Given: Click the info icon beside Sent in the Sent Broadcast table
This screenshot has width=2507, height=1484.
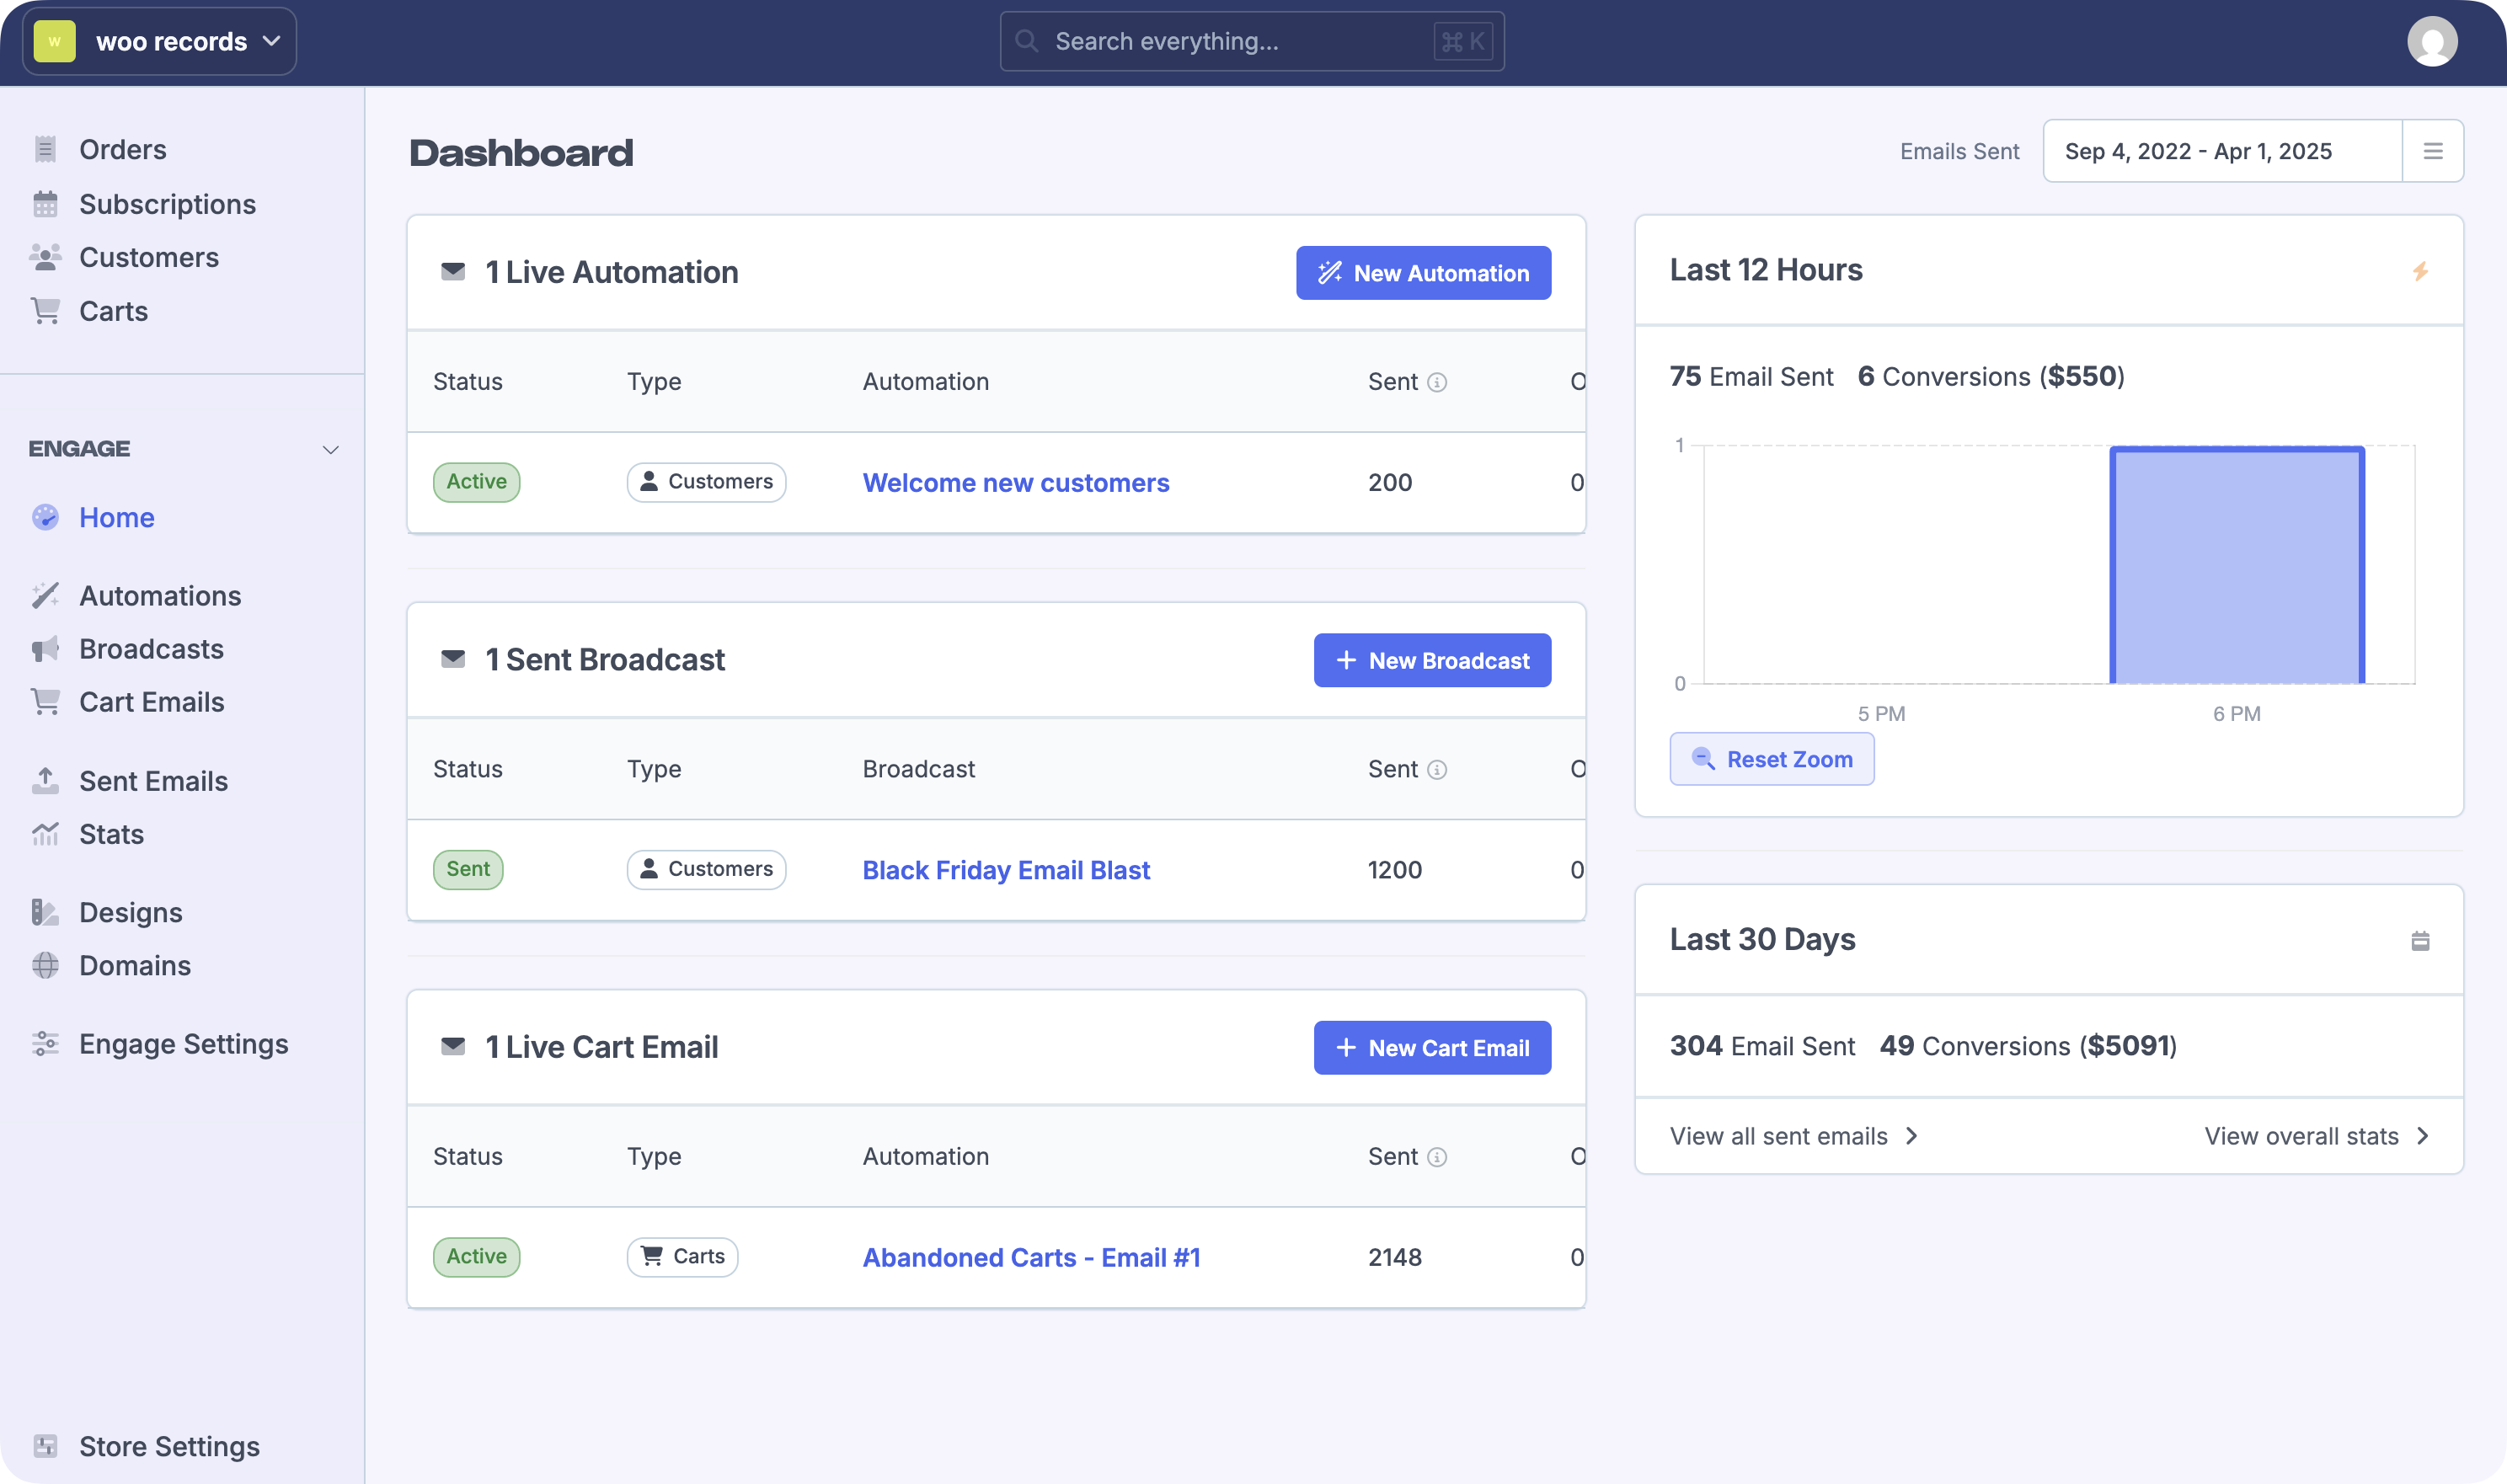Looking at the screenshot, I should coord(1437,770).
